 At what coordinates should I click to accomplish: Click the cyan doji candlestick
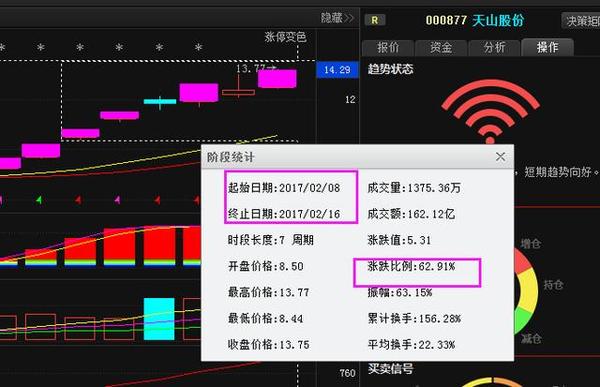160,102
